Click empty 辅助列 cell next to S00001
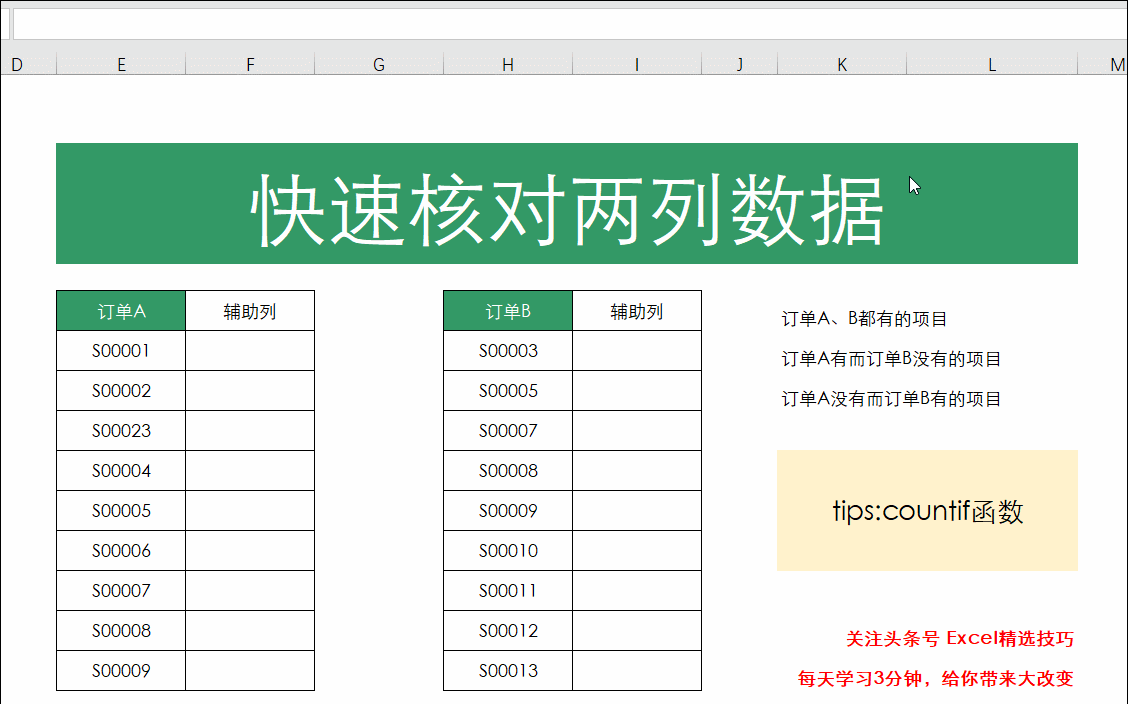Viewport: 1128px width, 704px height. tap(250, 351)
